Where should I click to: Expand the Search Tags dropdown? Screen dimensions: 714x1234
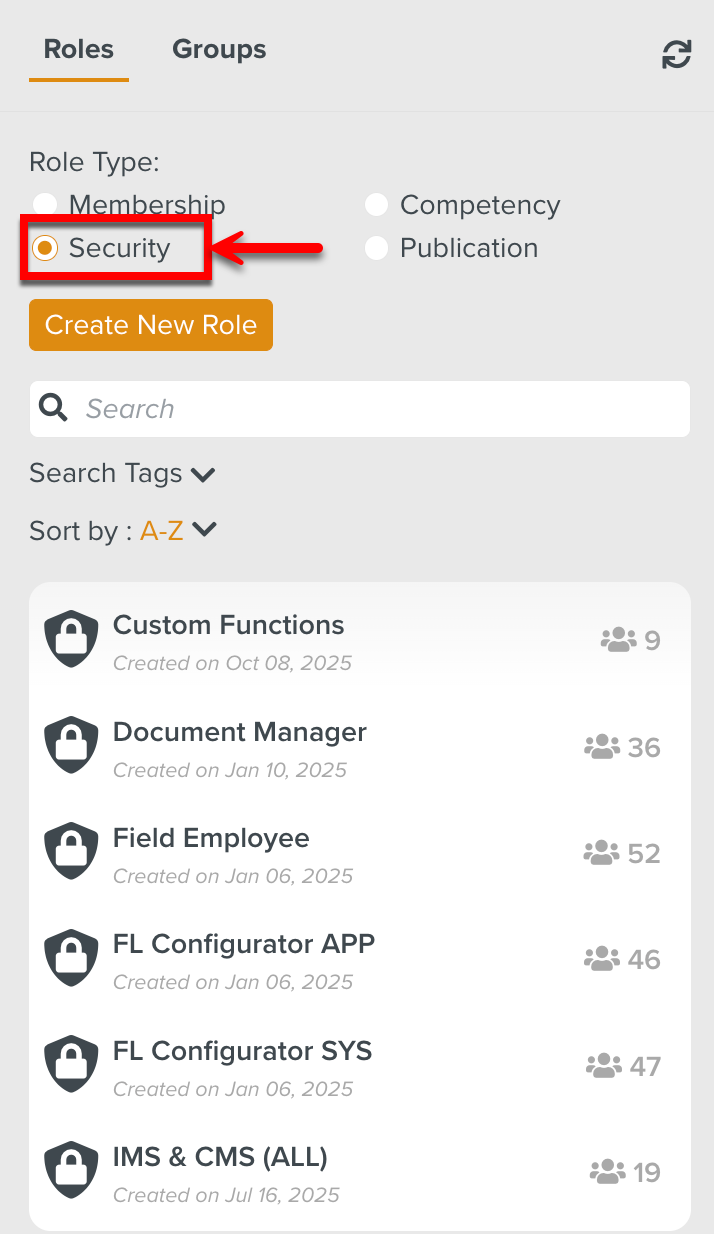click(x=123, y=473)
